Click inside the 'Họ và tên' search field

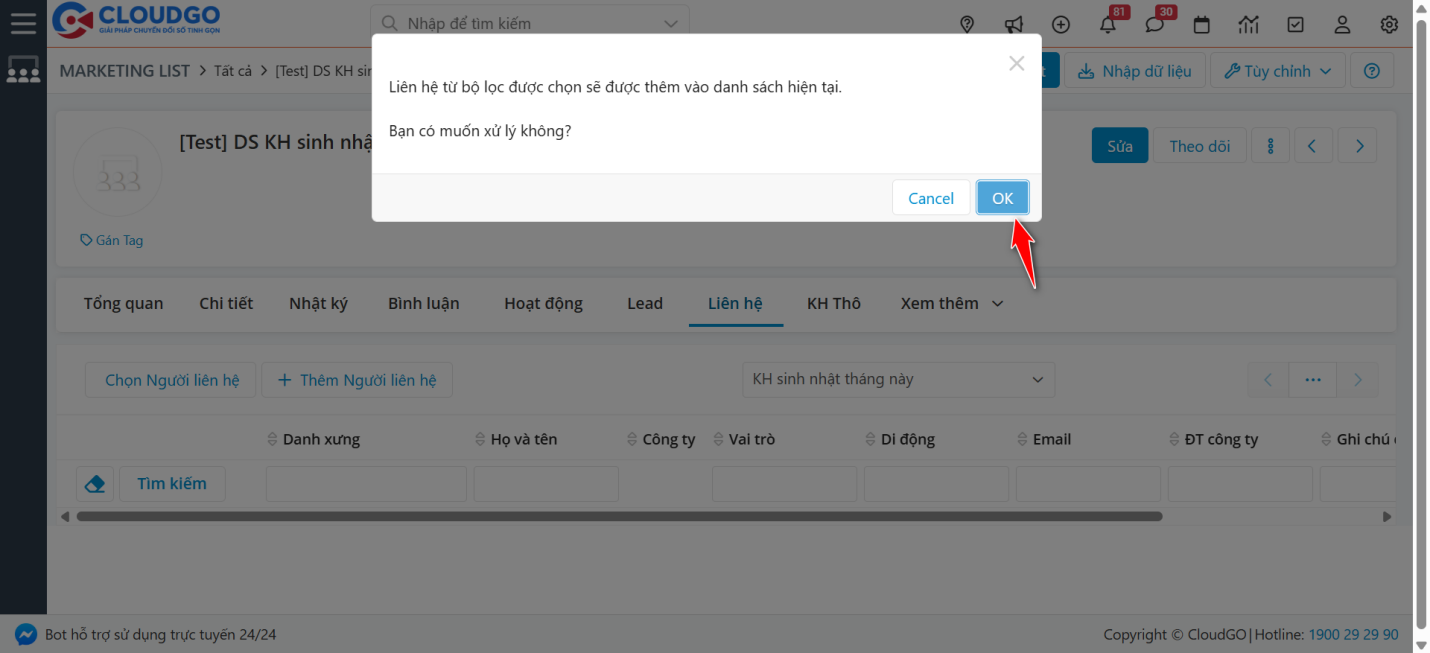545,483
